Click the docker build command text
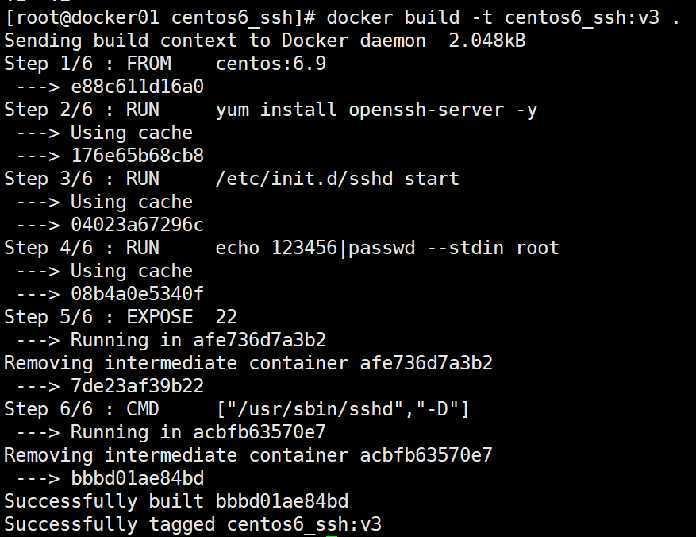Viewport: 697px width, 537px height. click(x=503, y=19)
